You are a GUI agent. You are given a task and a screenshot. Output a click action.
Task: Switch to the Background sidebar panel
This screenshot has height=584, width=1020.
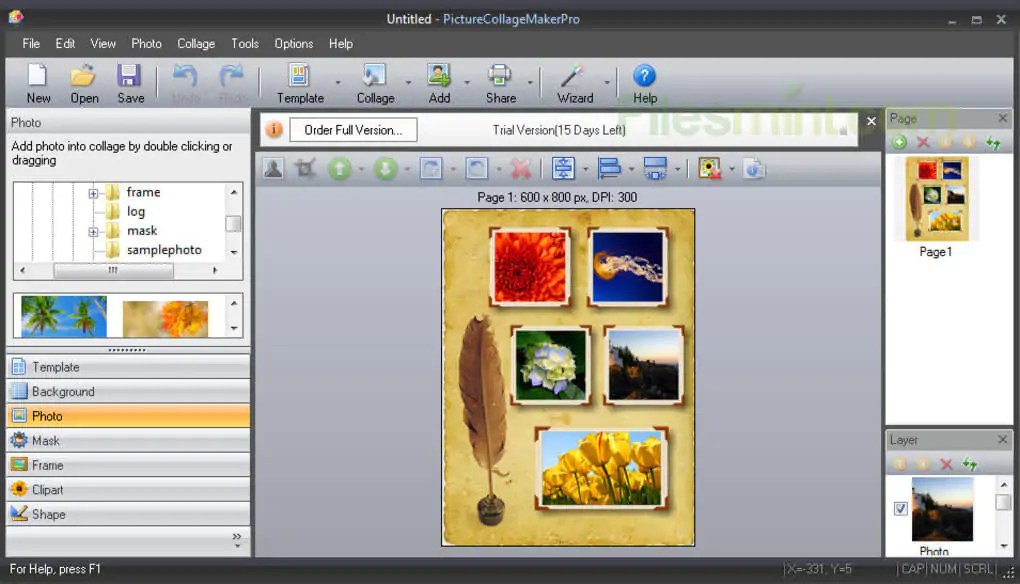pyautogui.click(x=127, y=391)
